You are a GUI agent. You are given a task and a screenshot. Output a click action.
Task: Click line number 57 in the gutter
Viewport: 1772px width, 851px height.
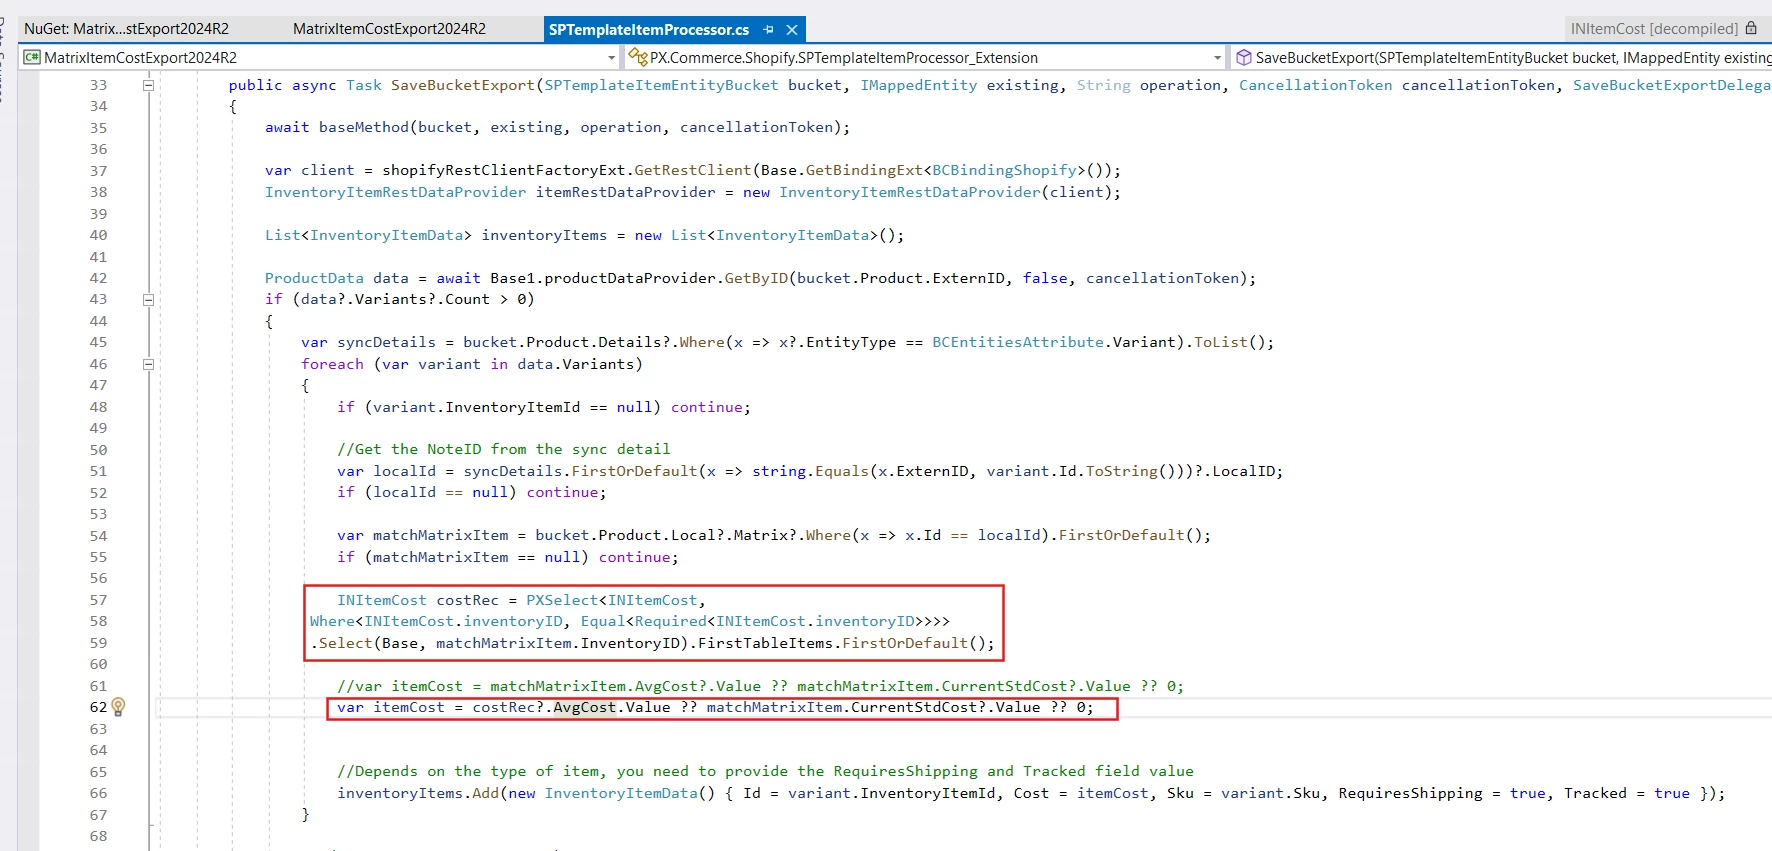[x=98, y=600]
